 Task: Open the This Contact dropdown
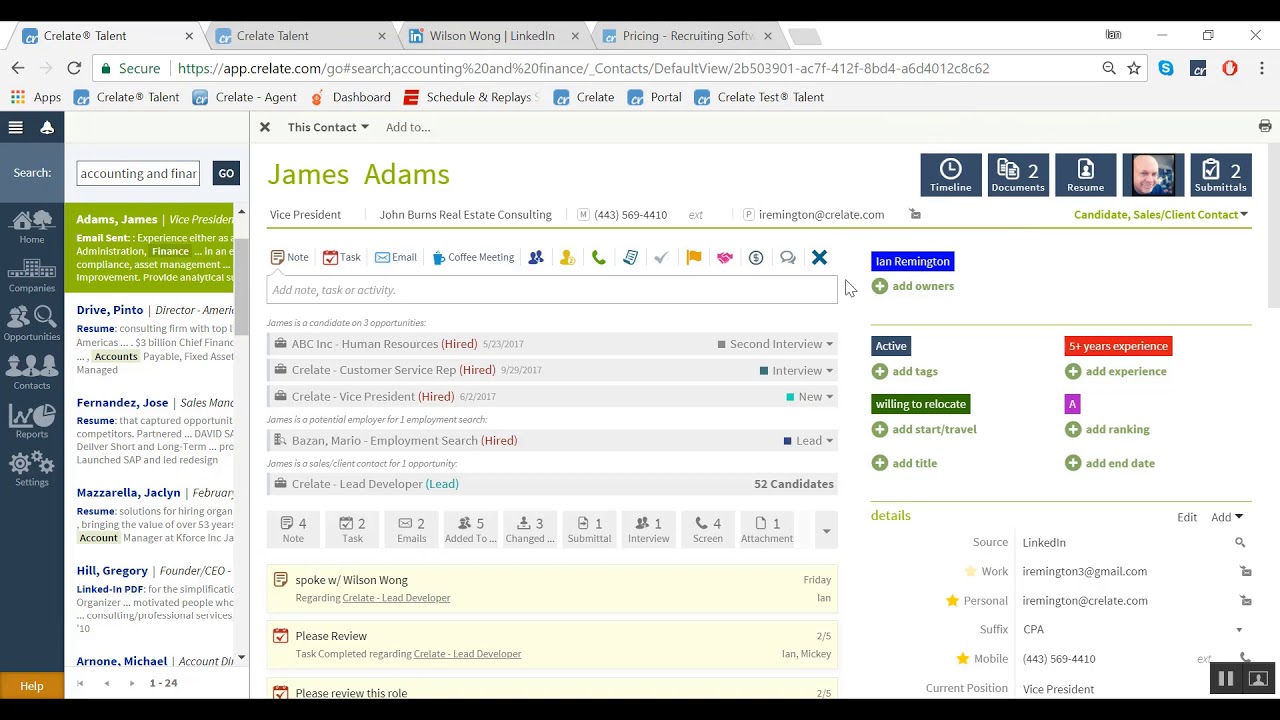pyautogui.click(x=328, y=127)
